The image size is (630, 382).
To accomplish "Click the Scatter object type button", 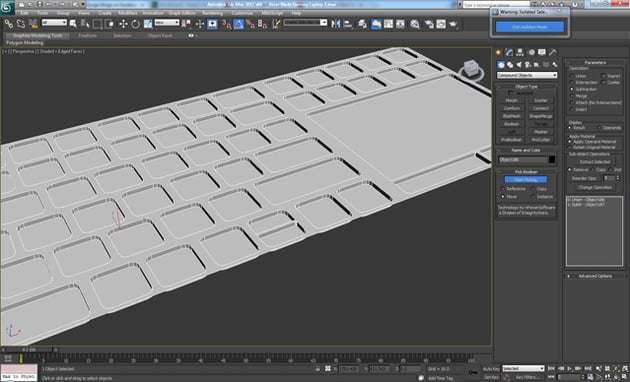I will pyautogui.click(x=541, y=100).
